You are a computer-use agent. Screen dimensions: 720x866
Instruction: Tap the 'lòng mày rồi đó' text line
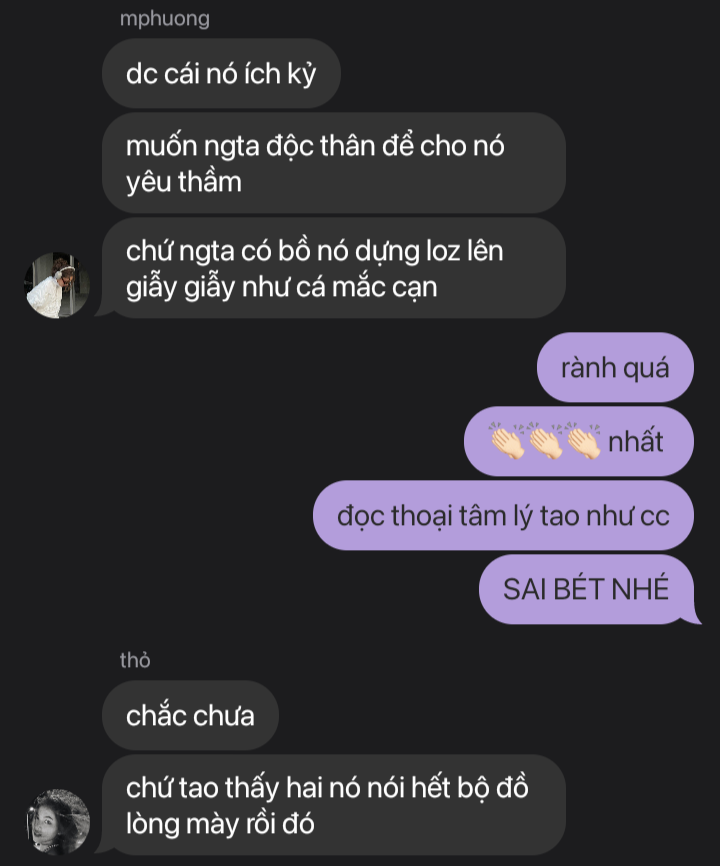[x=220, y=824]
